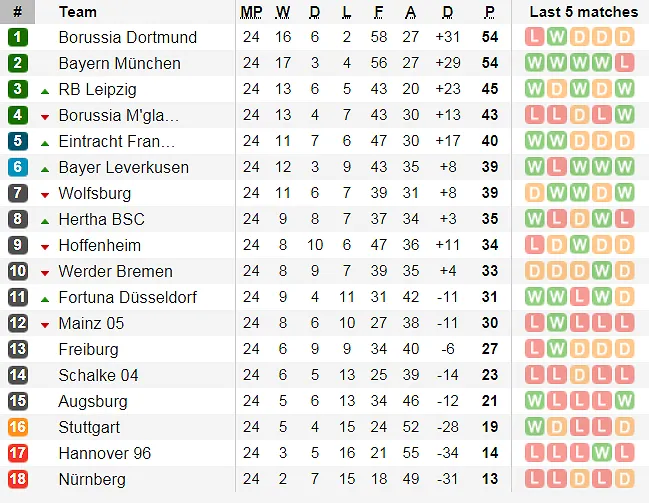The width and height of the screenshot is (649, 503).
Task: Click the light-blue rank 6 Leverkusen badge
Action: pos(17,167)
